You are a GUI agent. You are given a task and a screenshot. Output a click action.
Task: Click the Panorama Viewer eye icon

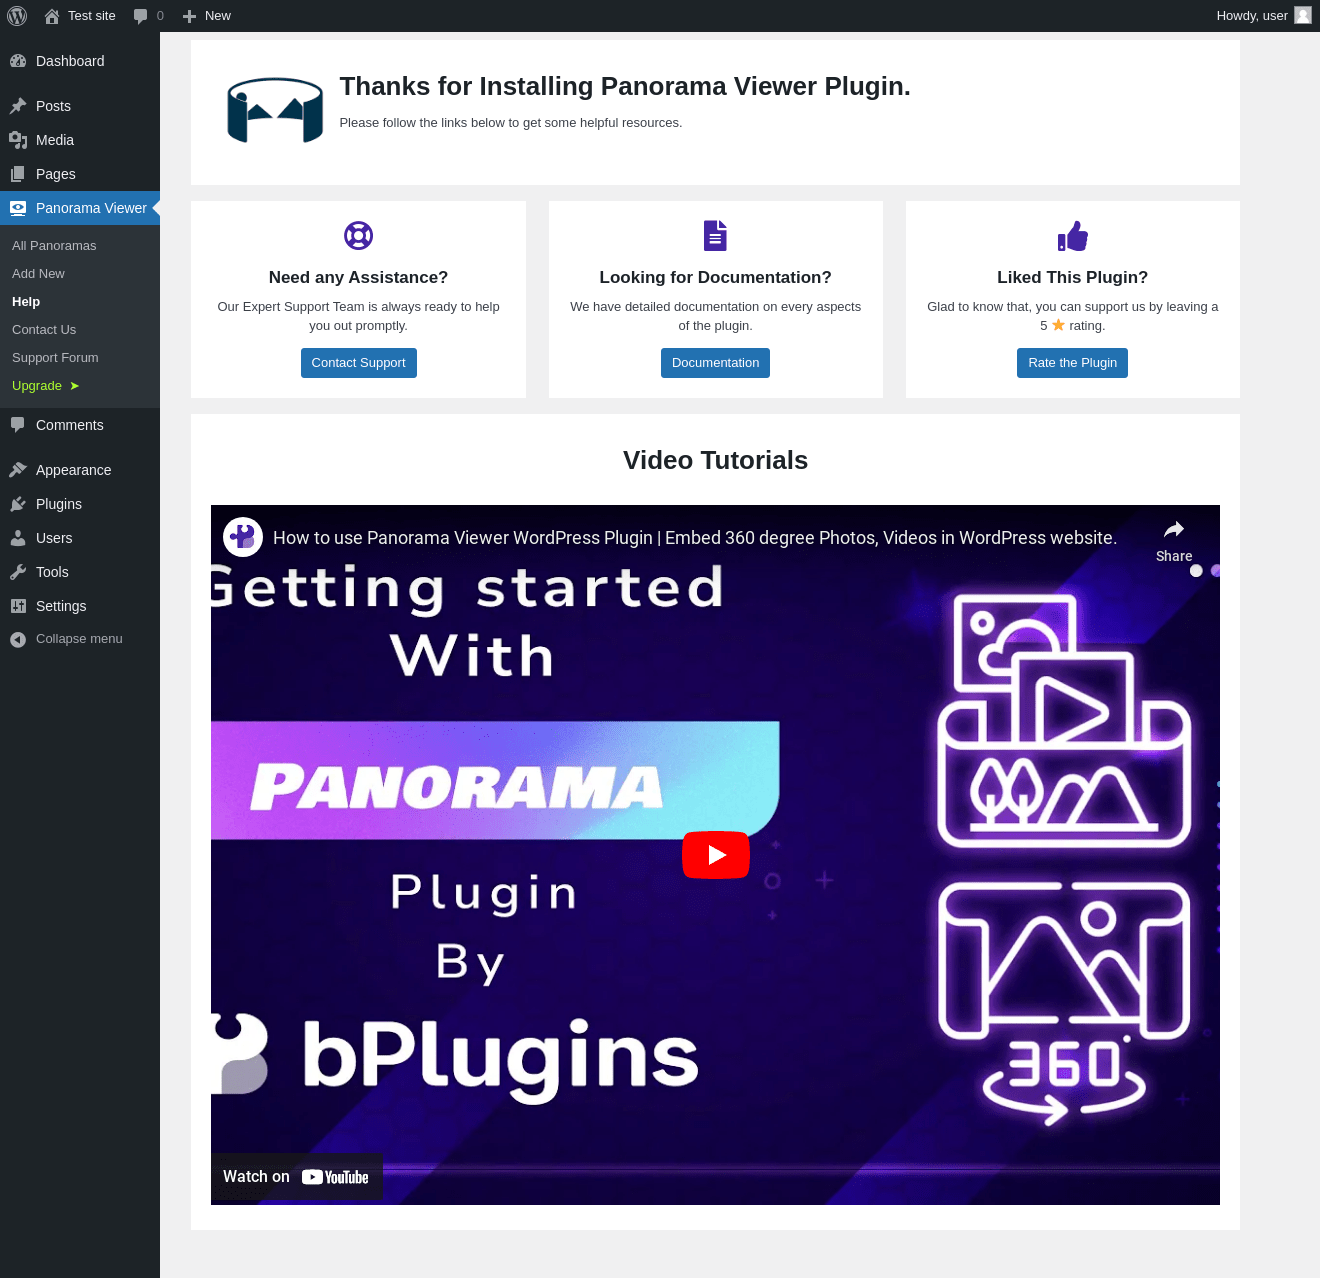coord(18,208)
